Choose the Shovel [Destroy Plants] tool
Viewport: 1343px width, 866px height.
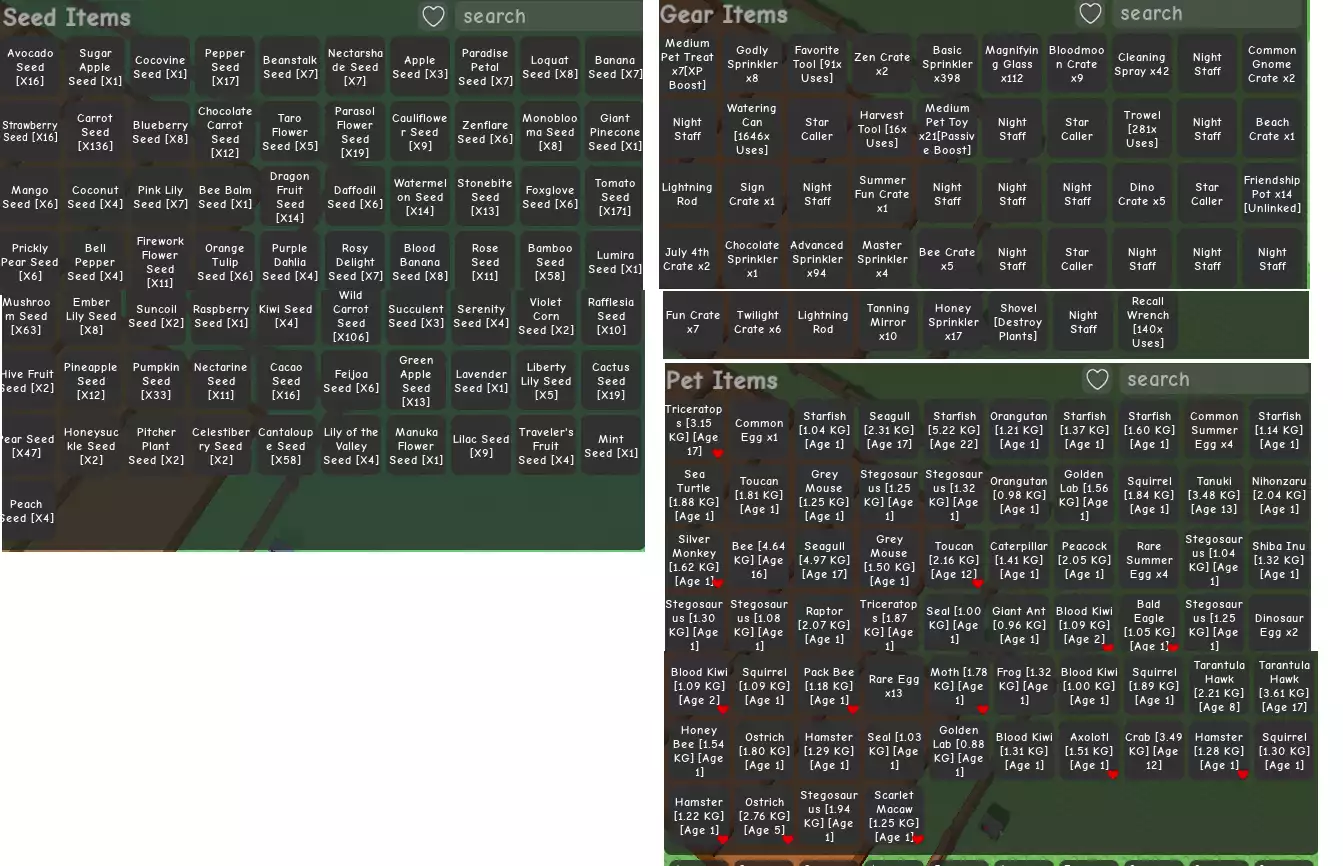[1018, 322]
